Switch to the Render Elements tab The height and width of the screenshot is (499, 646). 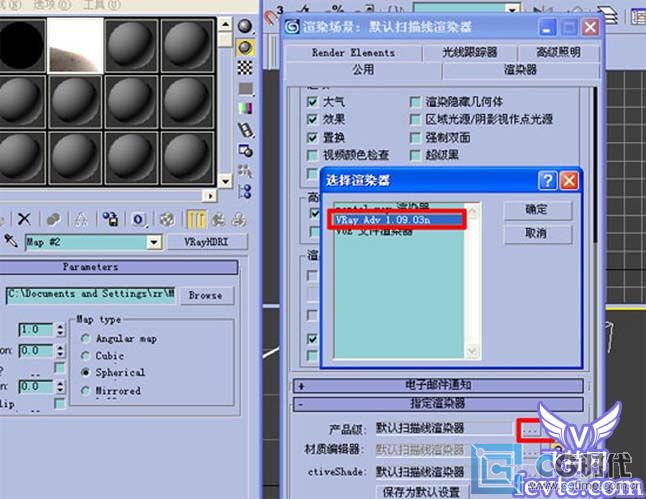[353, 53]
